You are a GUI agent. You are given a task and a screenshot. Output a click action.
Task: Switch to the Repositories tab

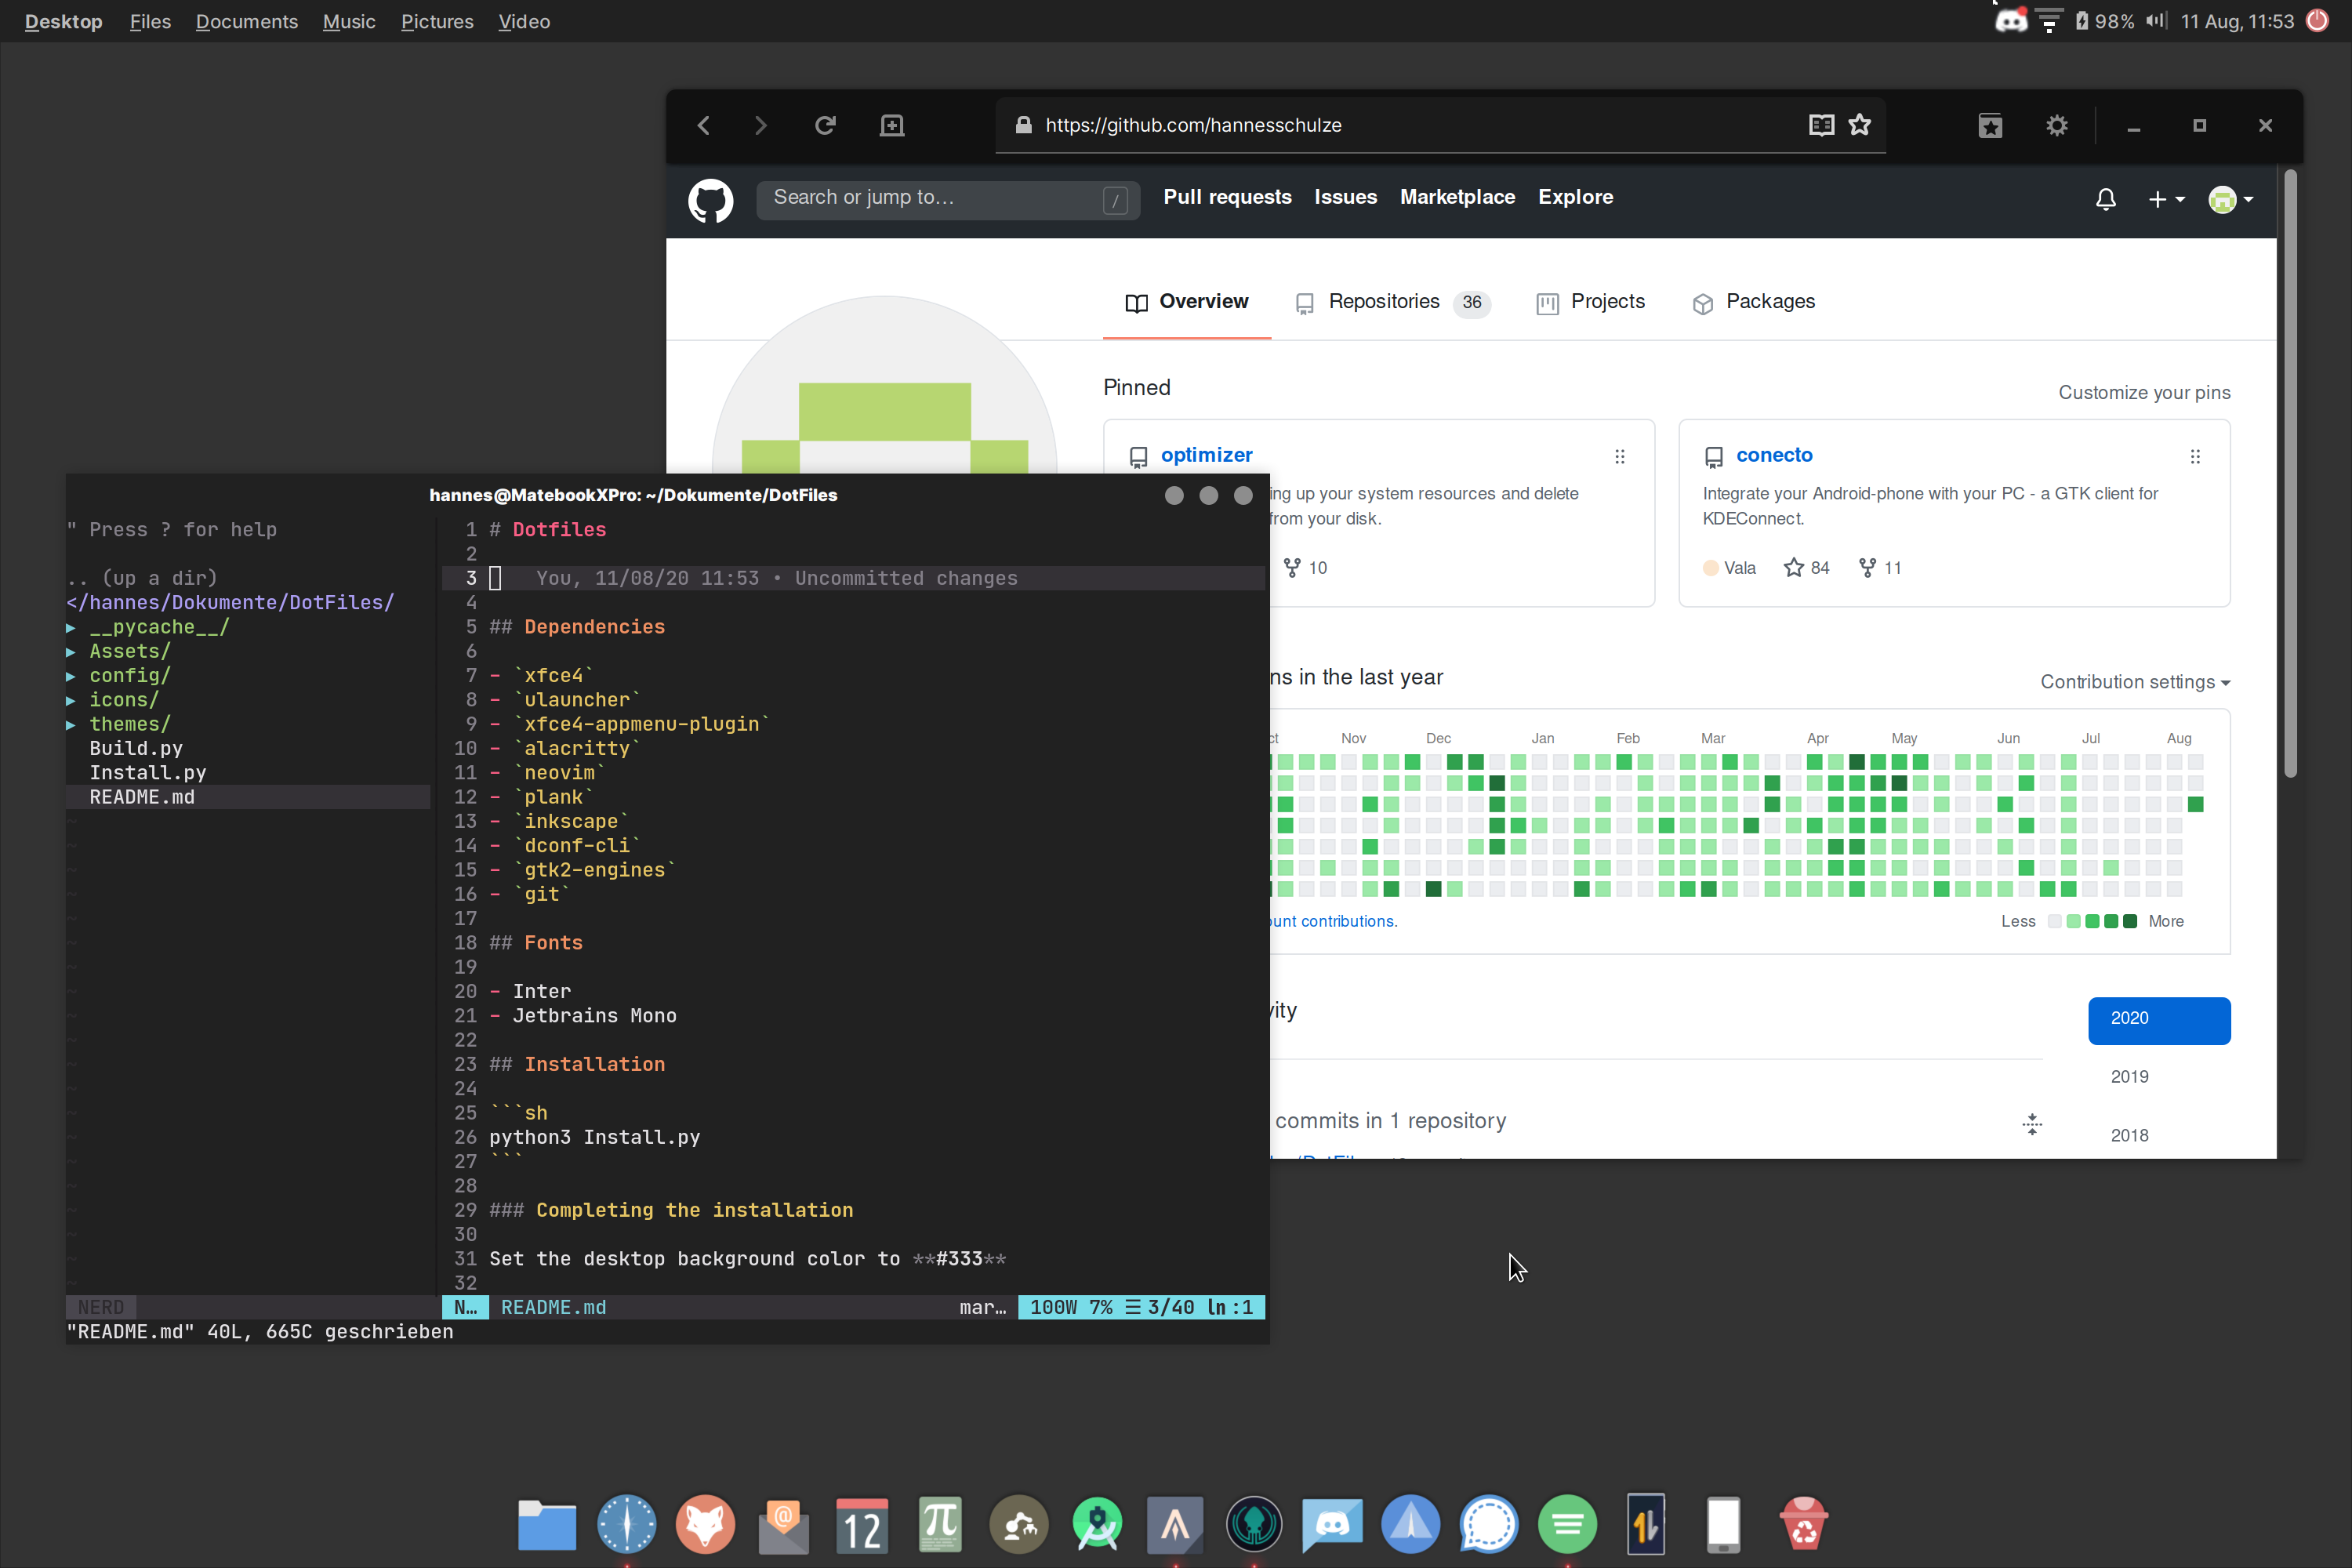click(x=1384, y=302)
